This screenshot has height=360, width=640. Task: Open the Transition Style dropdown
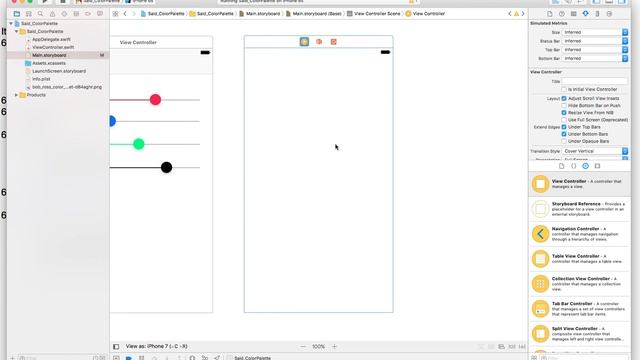595,151
